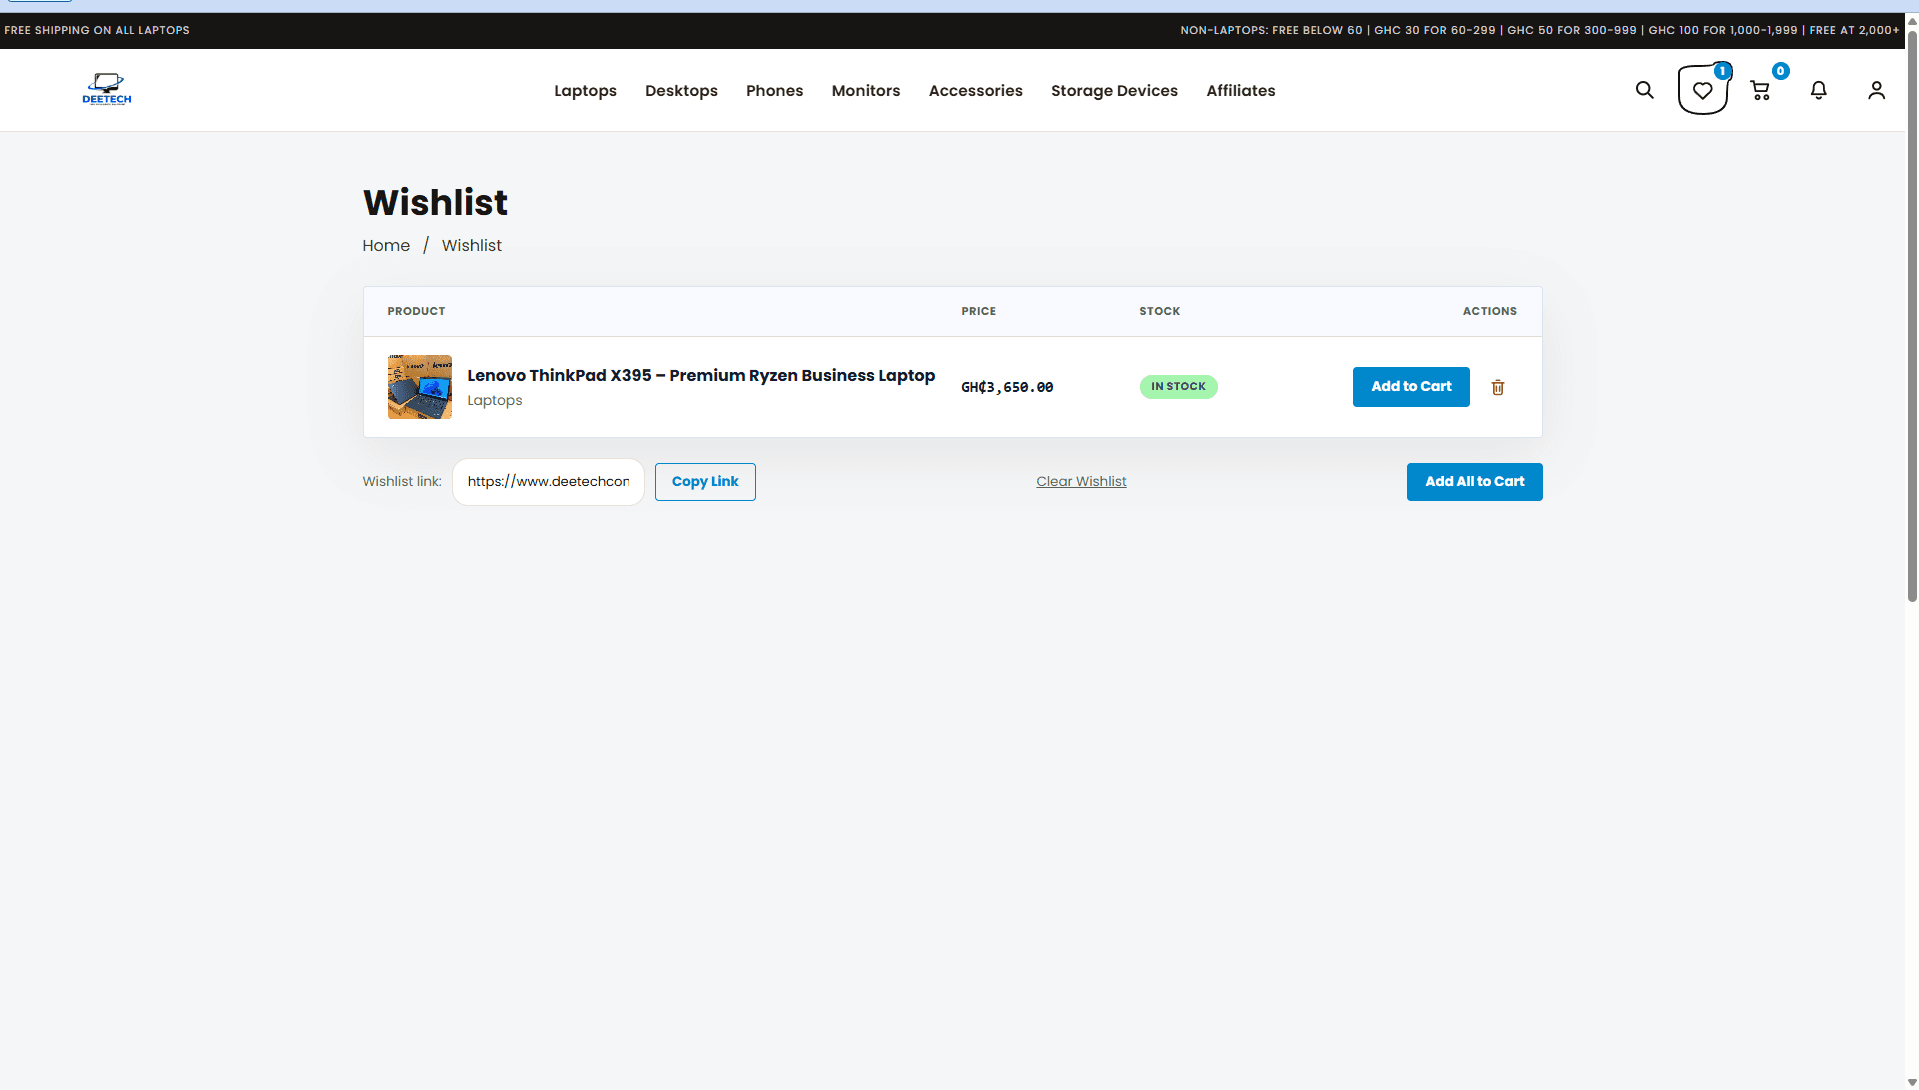Open the Lenovo ThinkPad X395 product link

(x=701, y=375)
